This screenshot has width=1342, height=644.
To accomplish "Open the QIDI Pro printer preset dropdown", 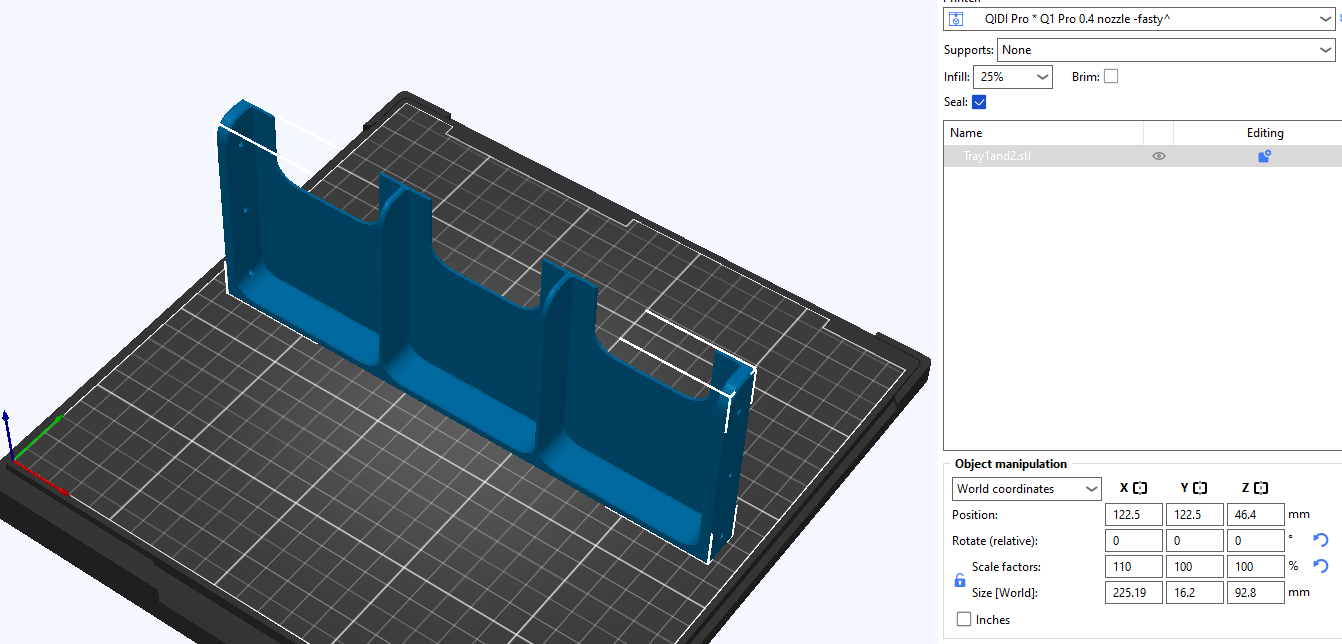I will (1323, 19).
